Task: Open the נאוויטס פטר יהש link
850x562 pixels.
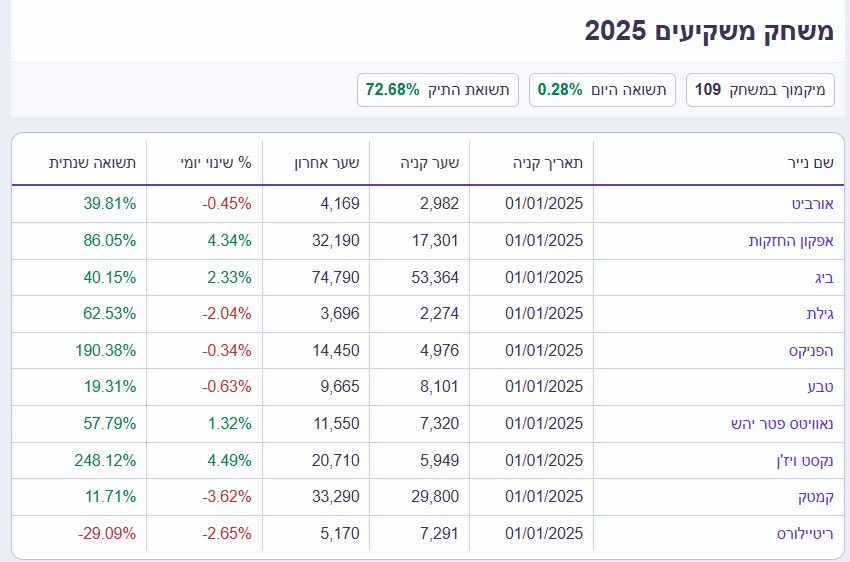Action: tap(782, 423)
